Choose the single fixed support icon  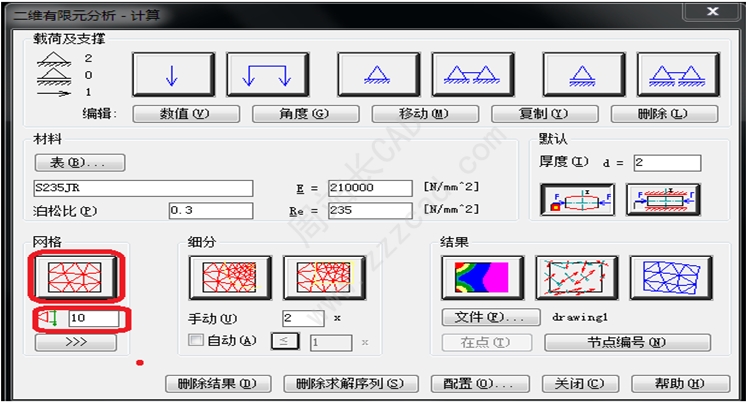pos(377,75)
